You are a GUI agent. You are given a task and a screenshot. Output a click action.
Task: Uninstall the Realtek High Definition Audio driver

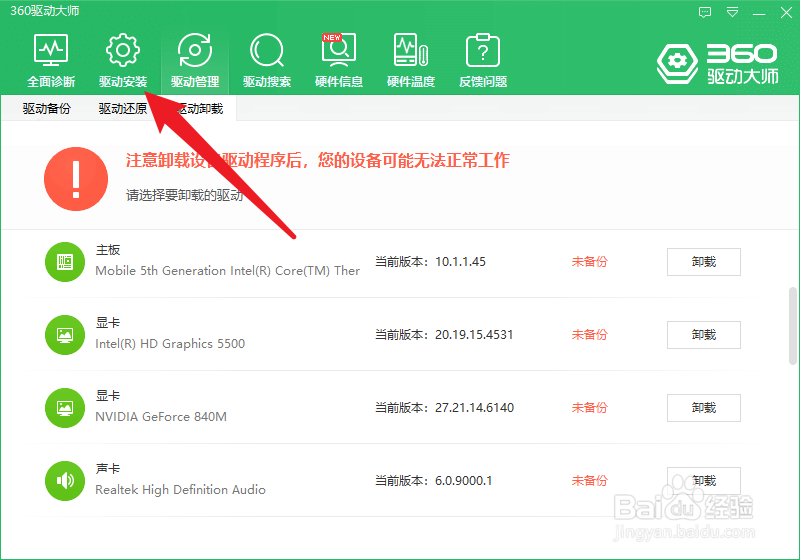(704, 480)
